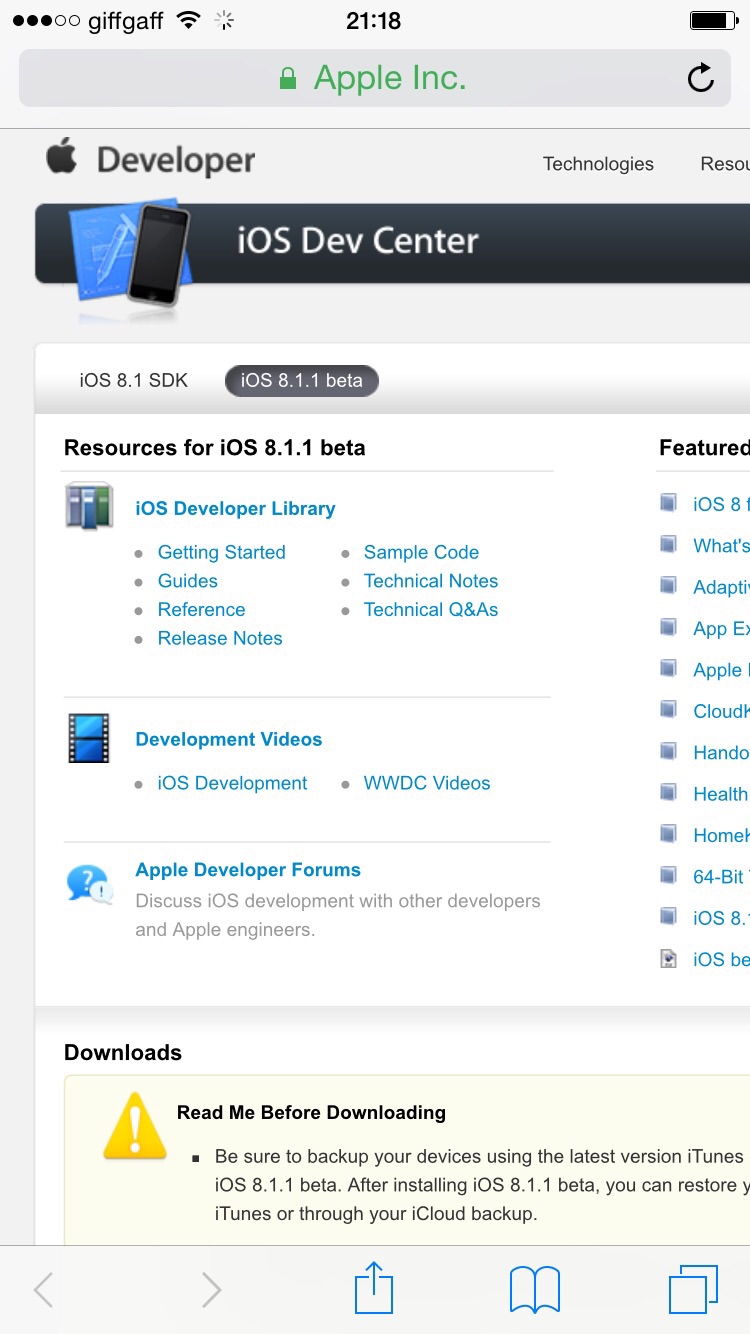Open the Technical Q&As link
The image size is (750, 1334).
(431, 609)
